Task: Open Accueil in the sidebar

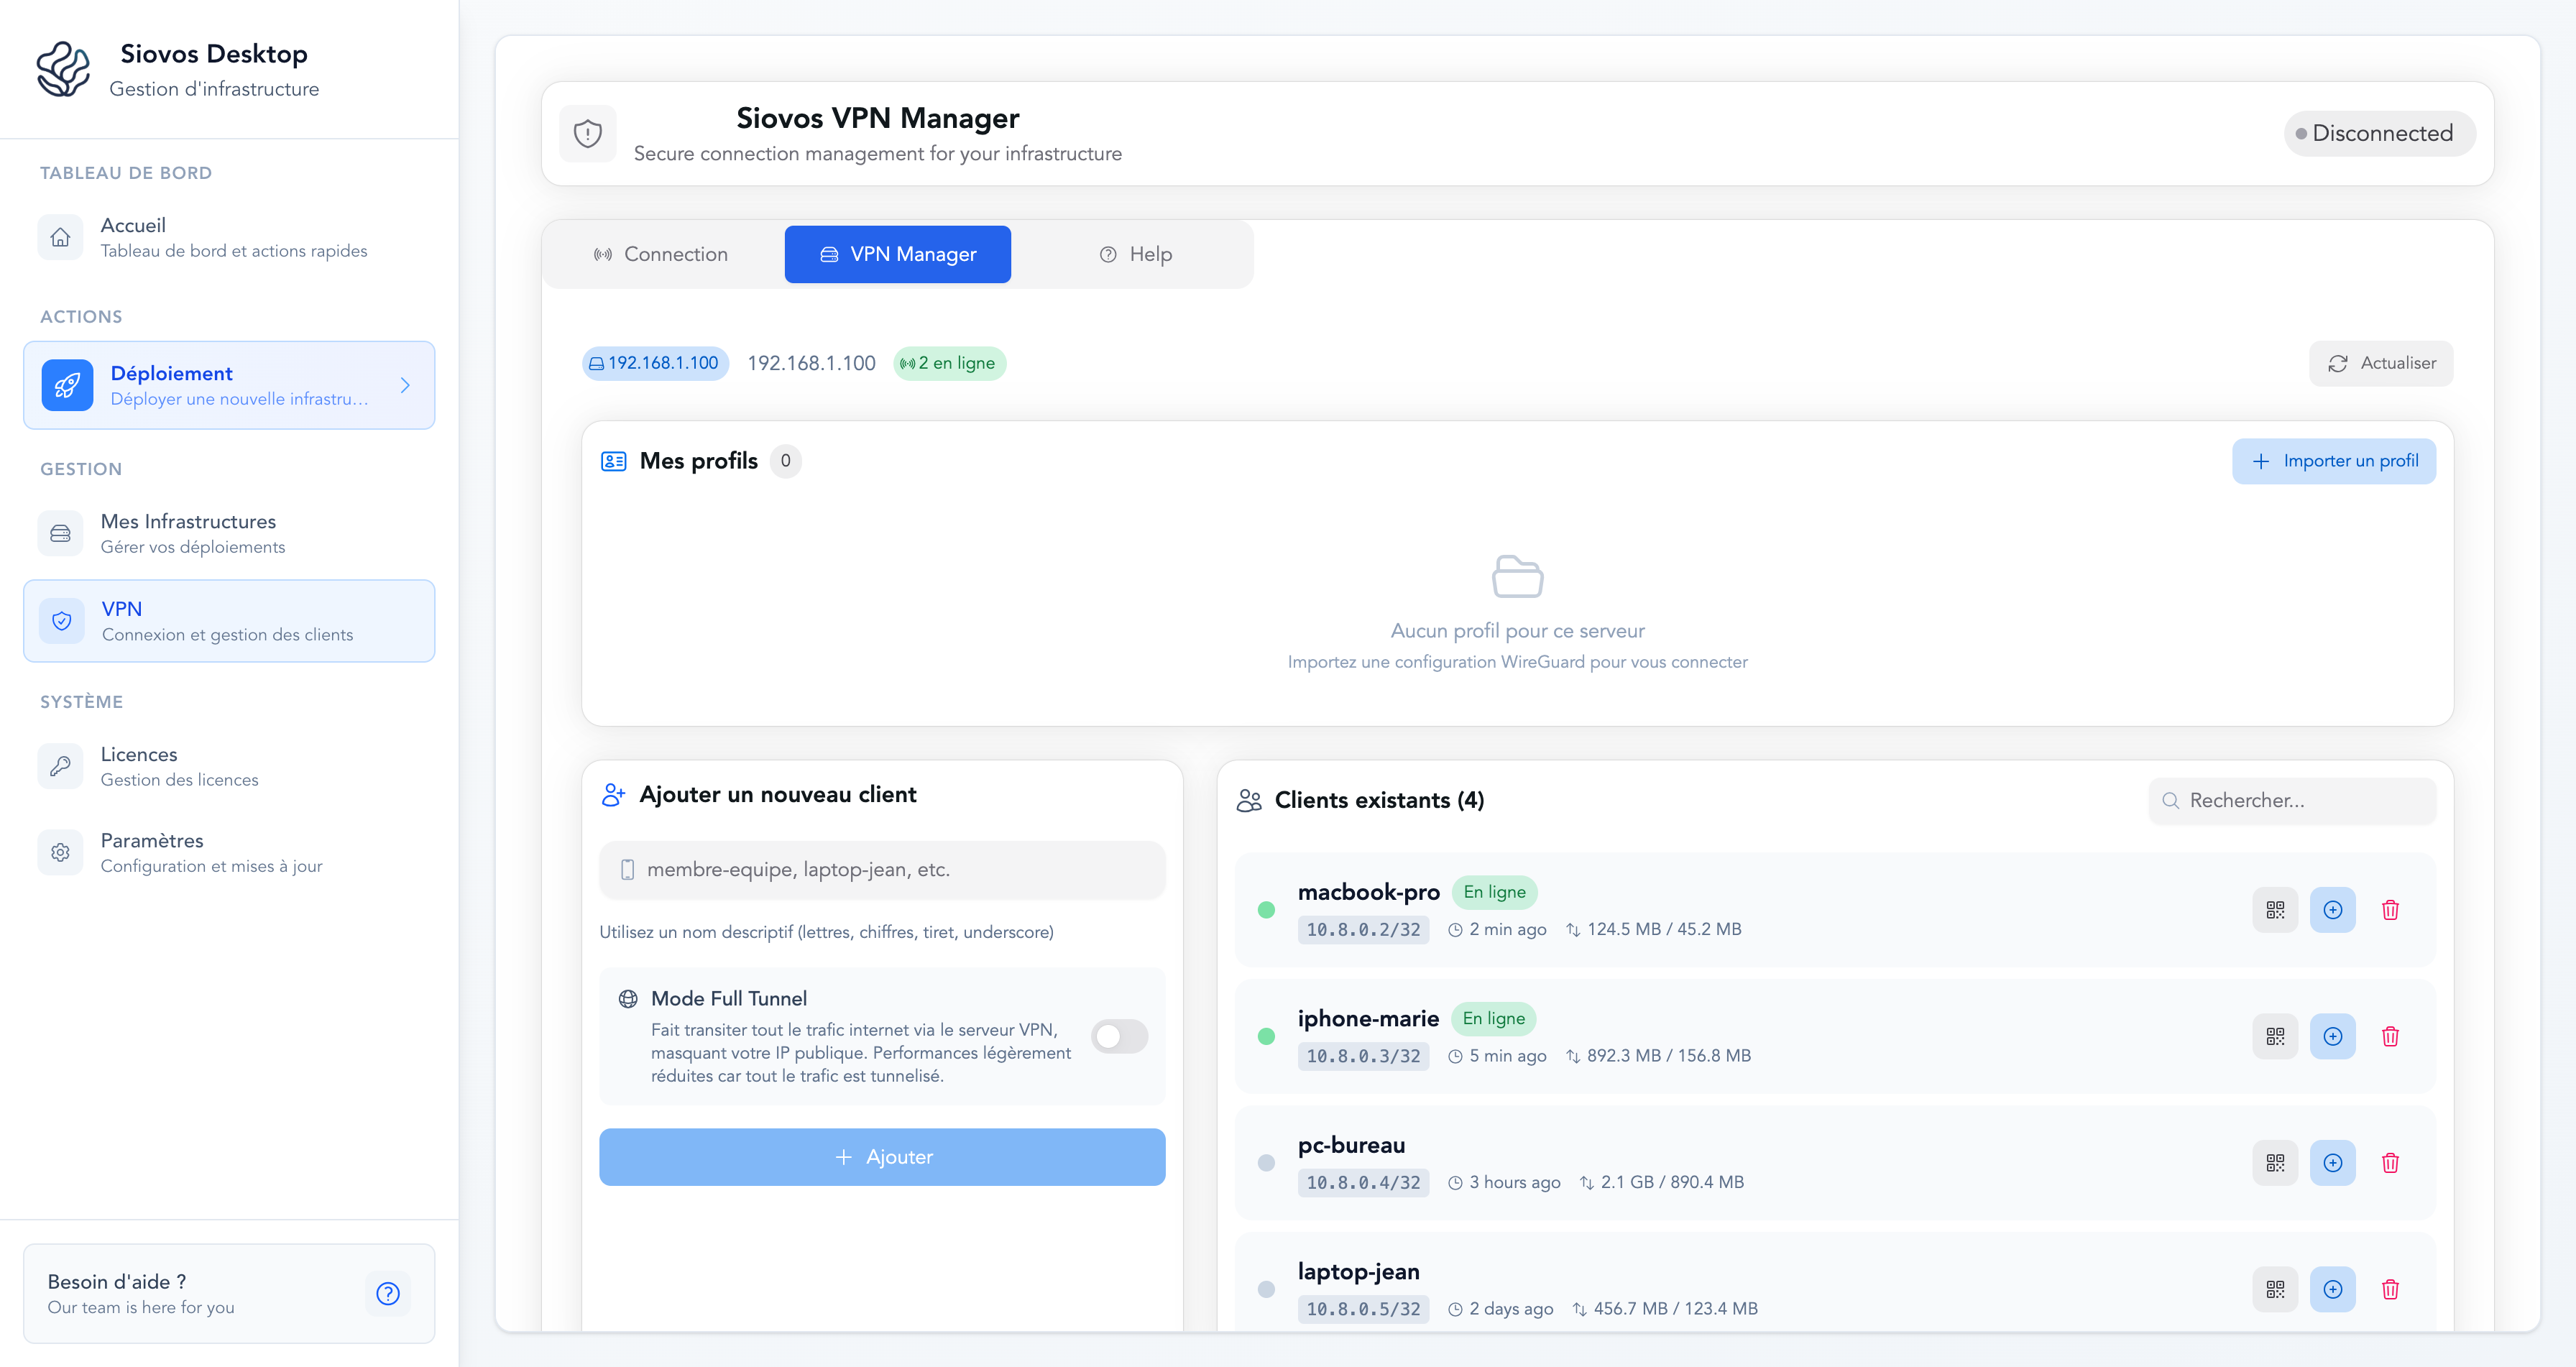Action: click(229, 237)
